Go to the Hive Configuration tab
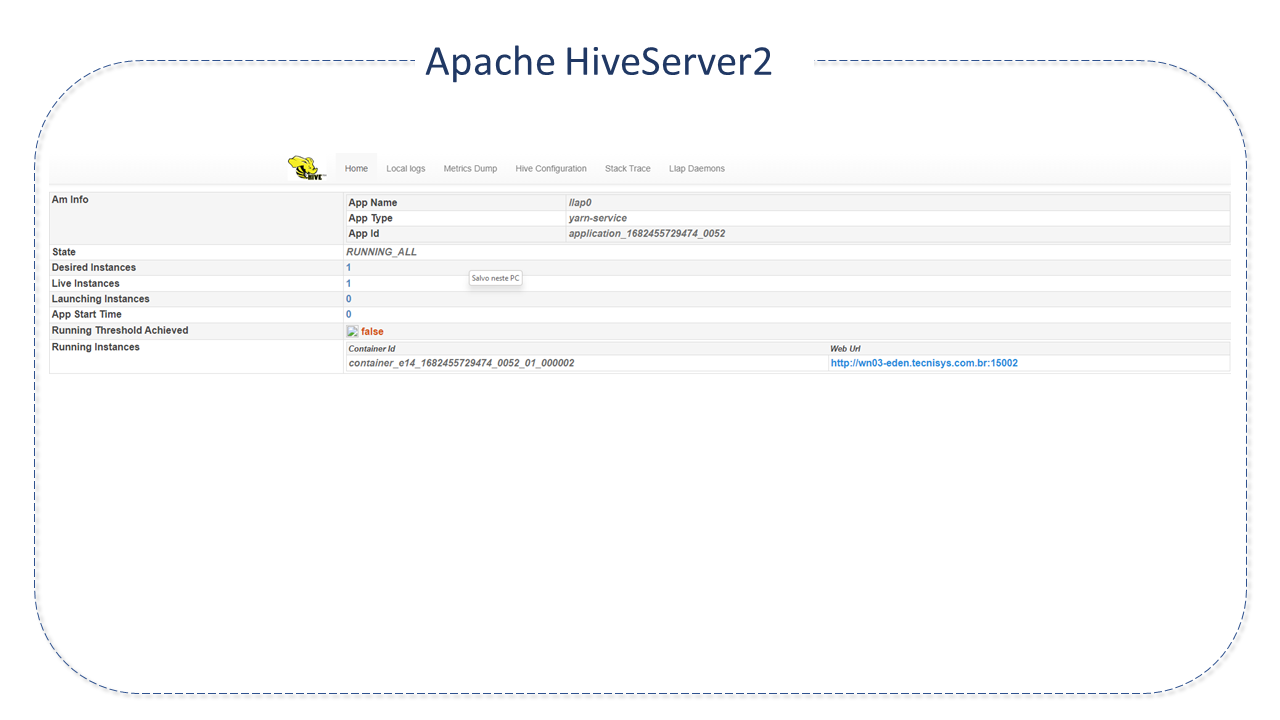The image size is (1280, 720). [551, 169]
